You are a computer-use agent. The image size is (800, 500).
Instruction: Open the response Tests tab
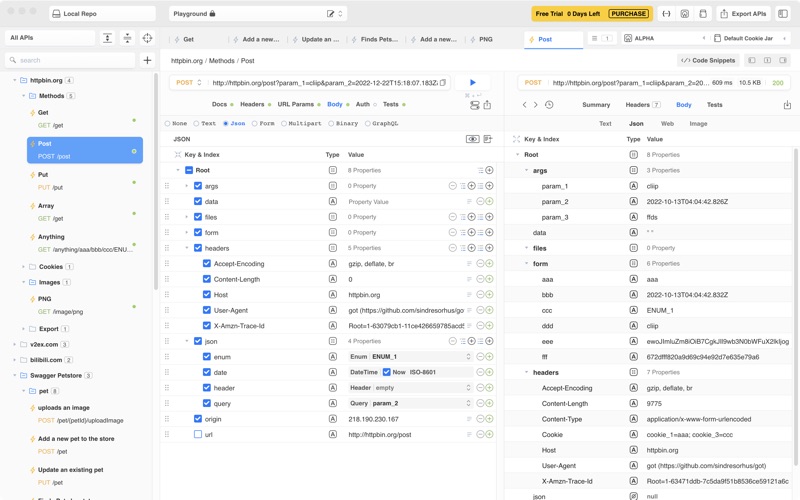click(714, 105)
